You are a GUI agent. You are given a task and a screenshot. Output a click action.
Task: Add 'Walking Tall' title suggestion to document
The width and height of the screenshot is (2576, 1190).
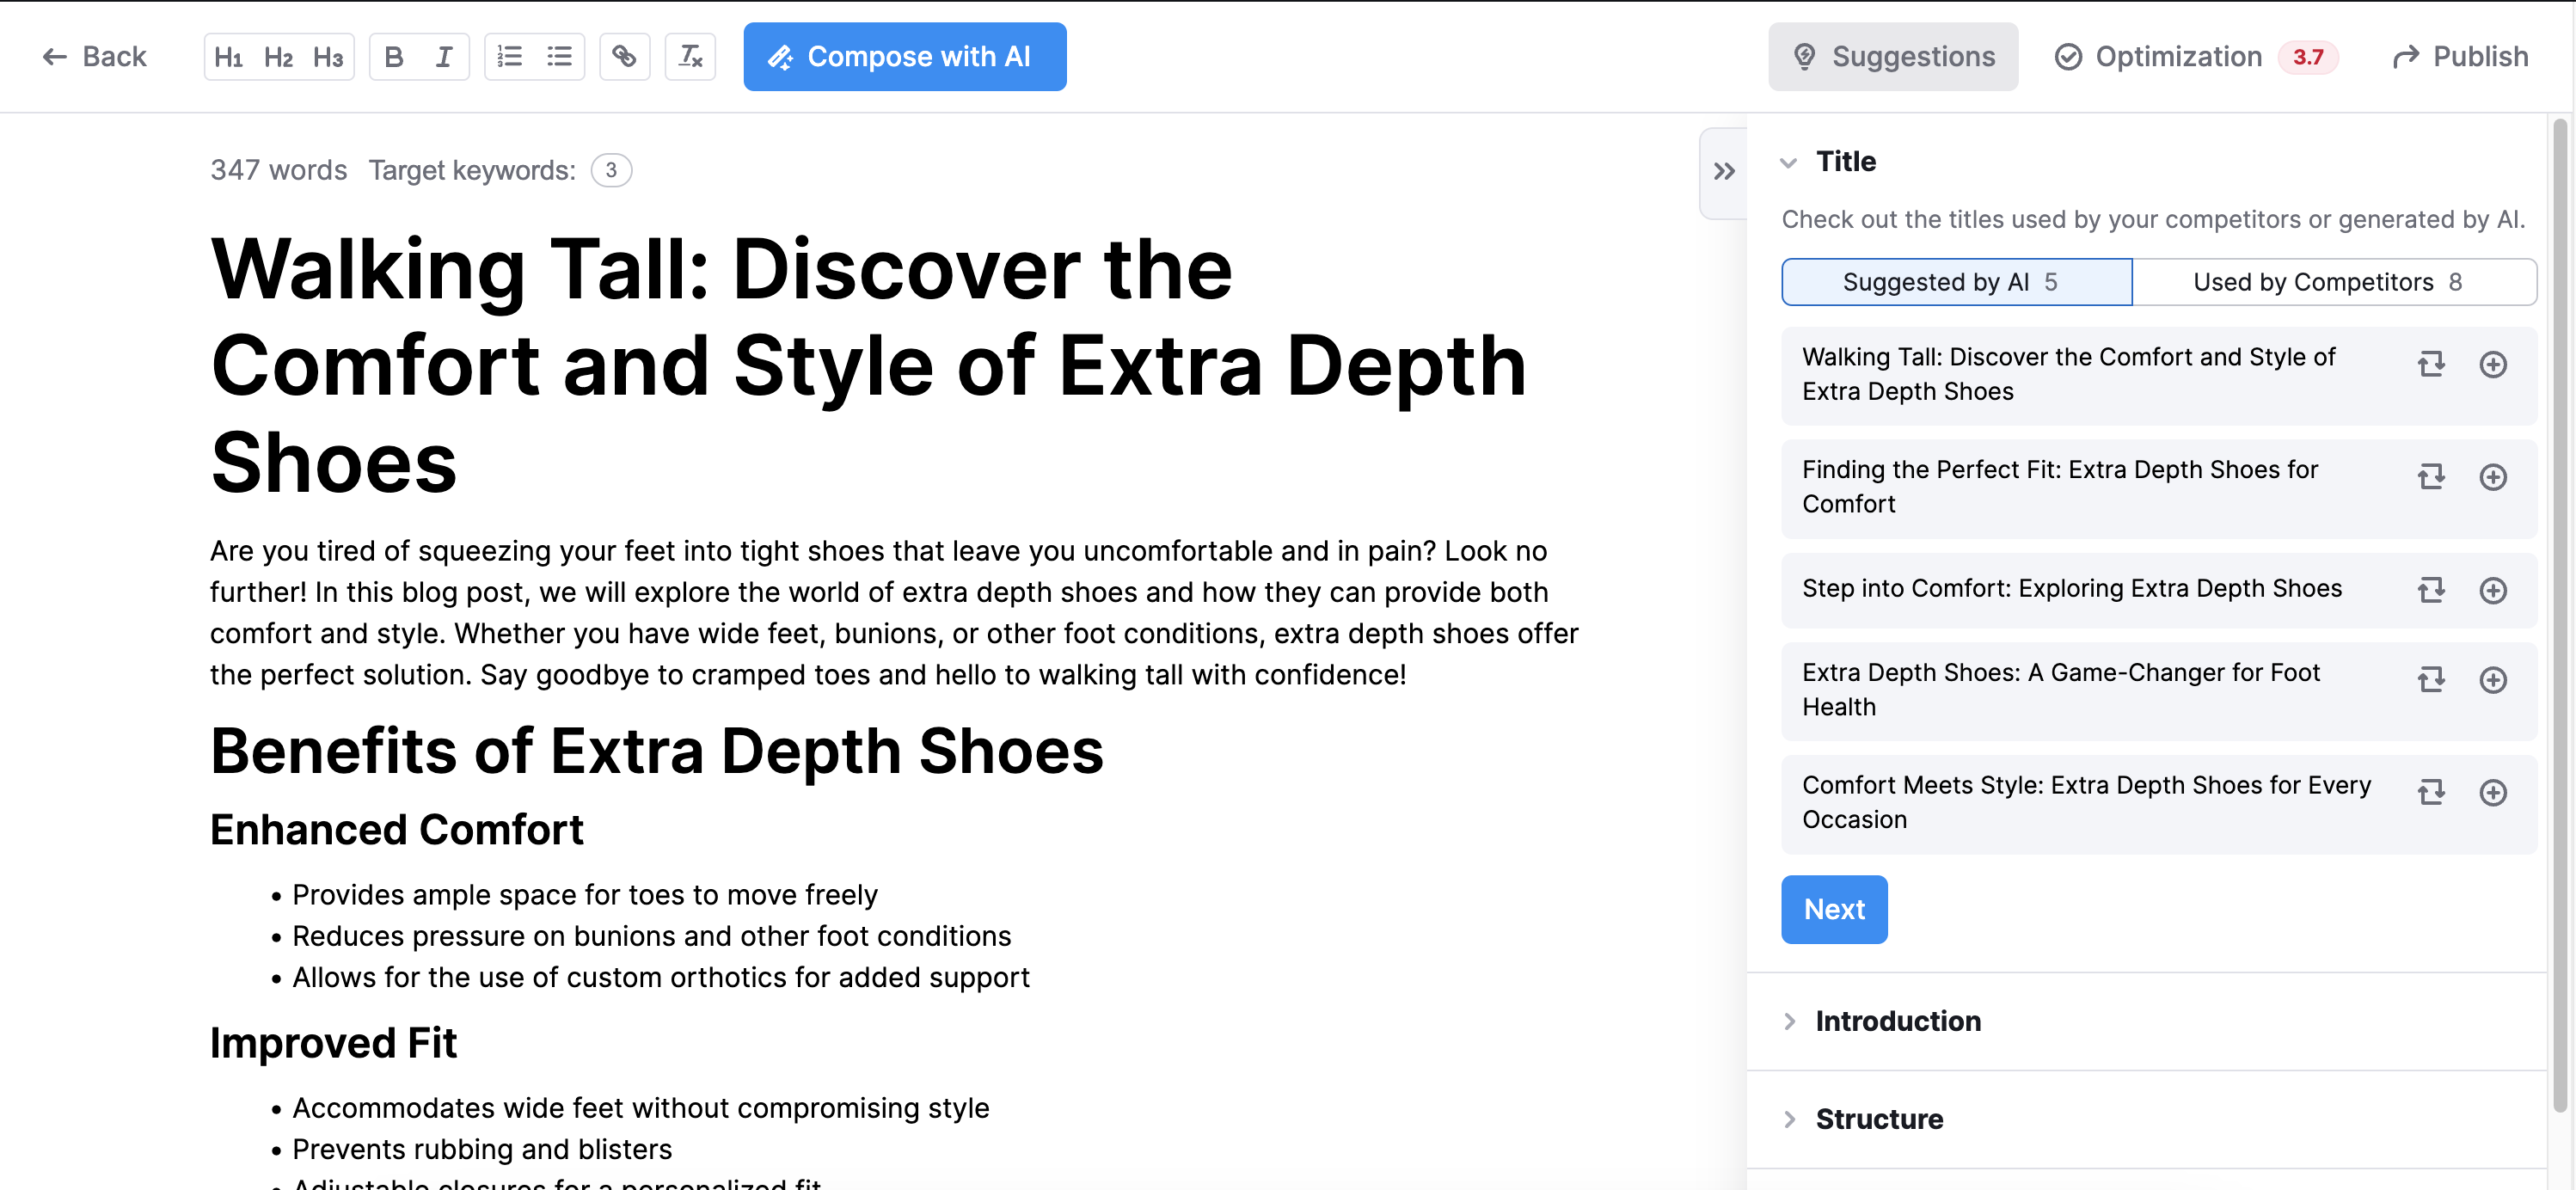(x=2493, y=365)
